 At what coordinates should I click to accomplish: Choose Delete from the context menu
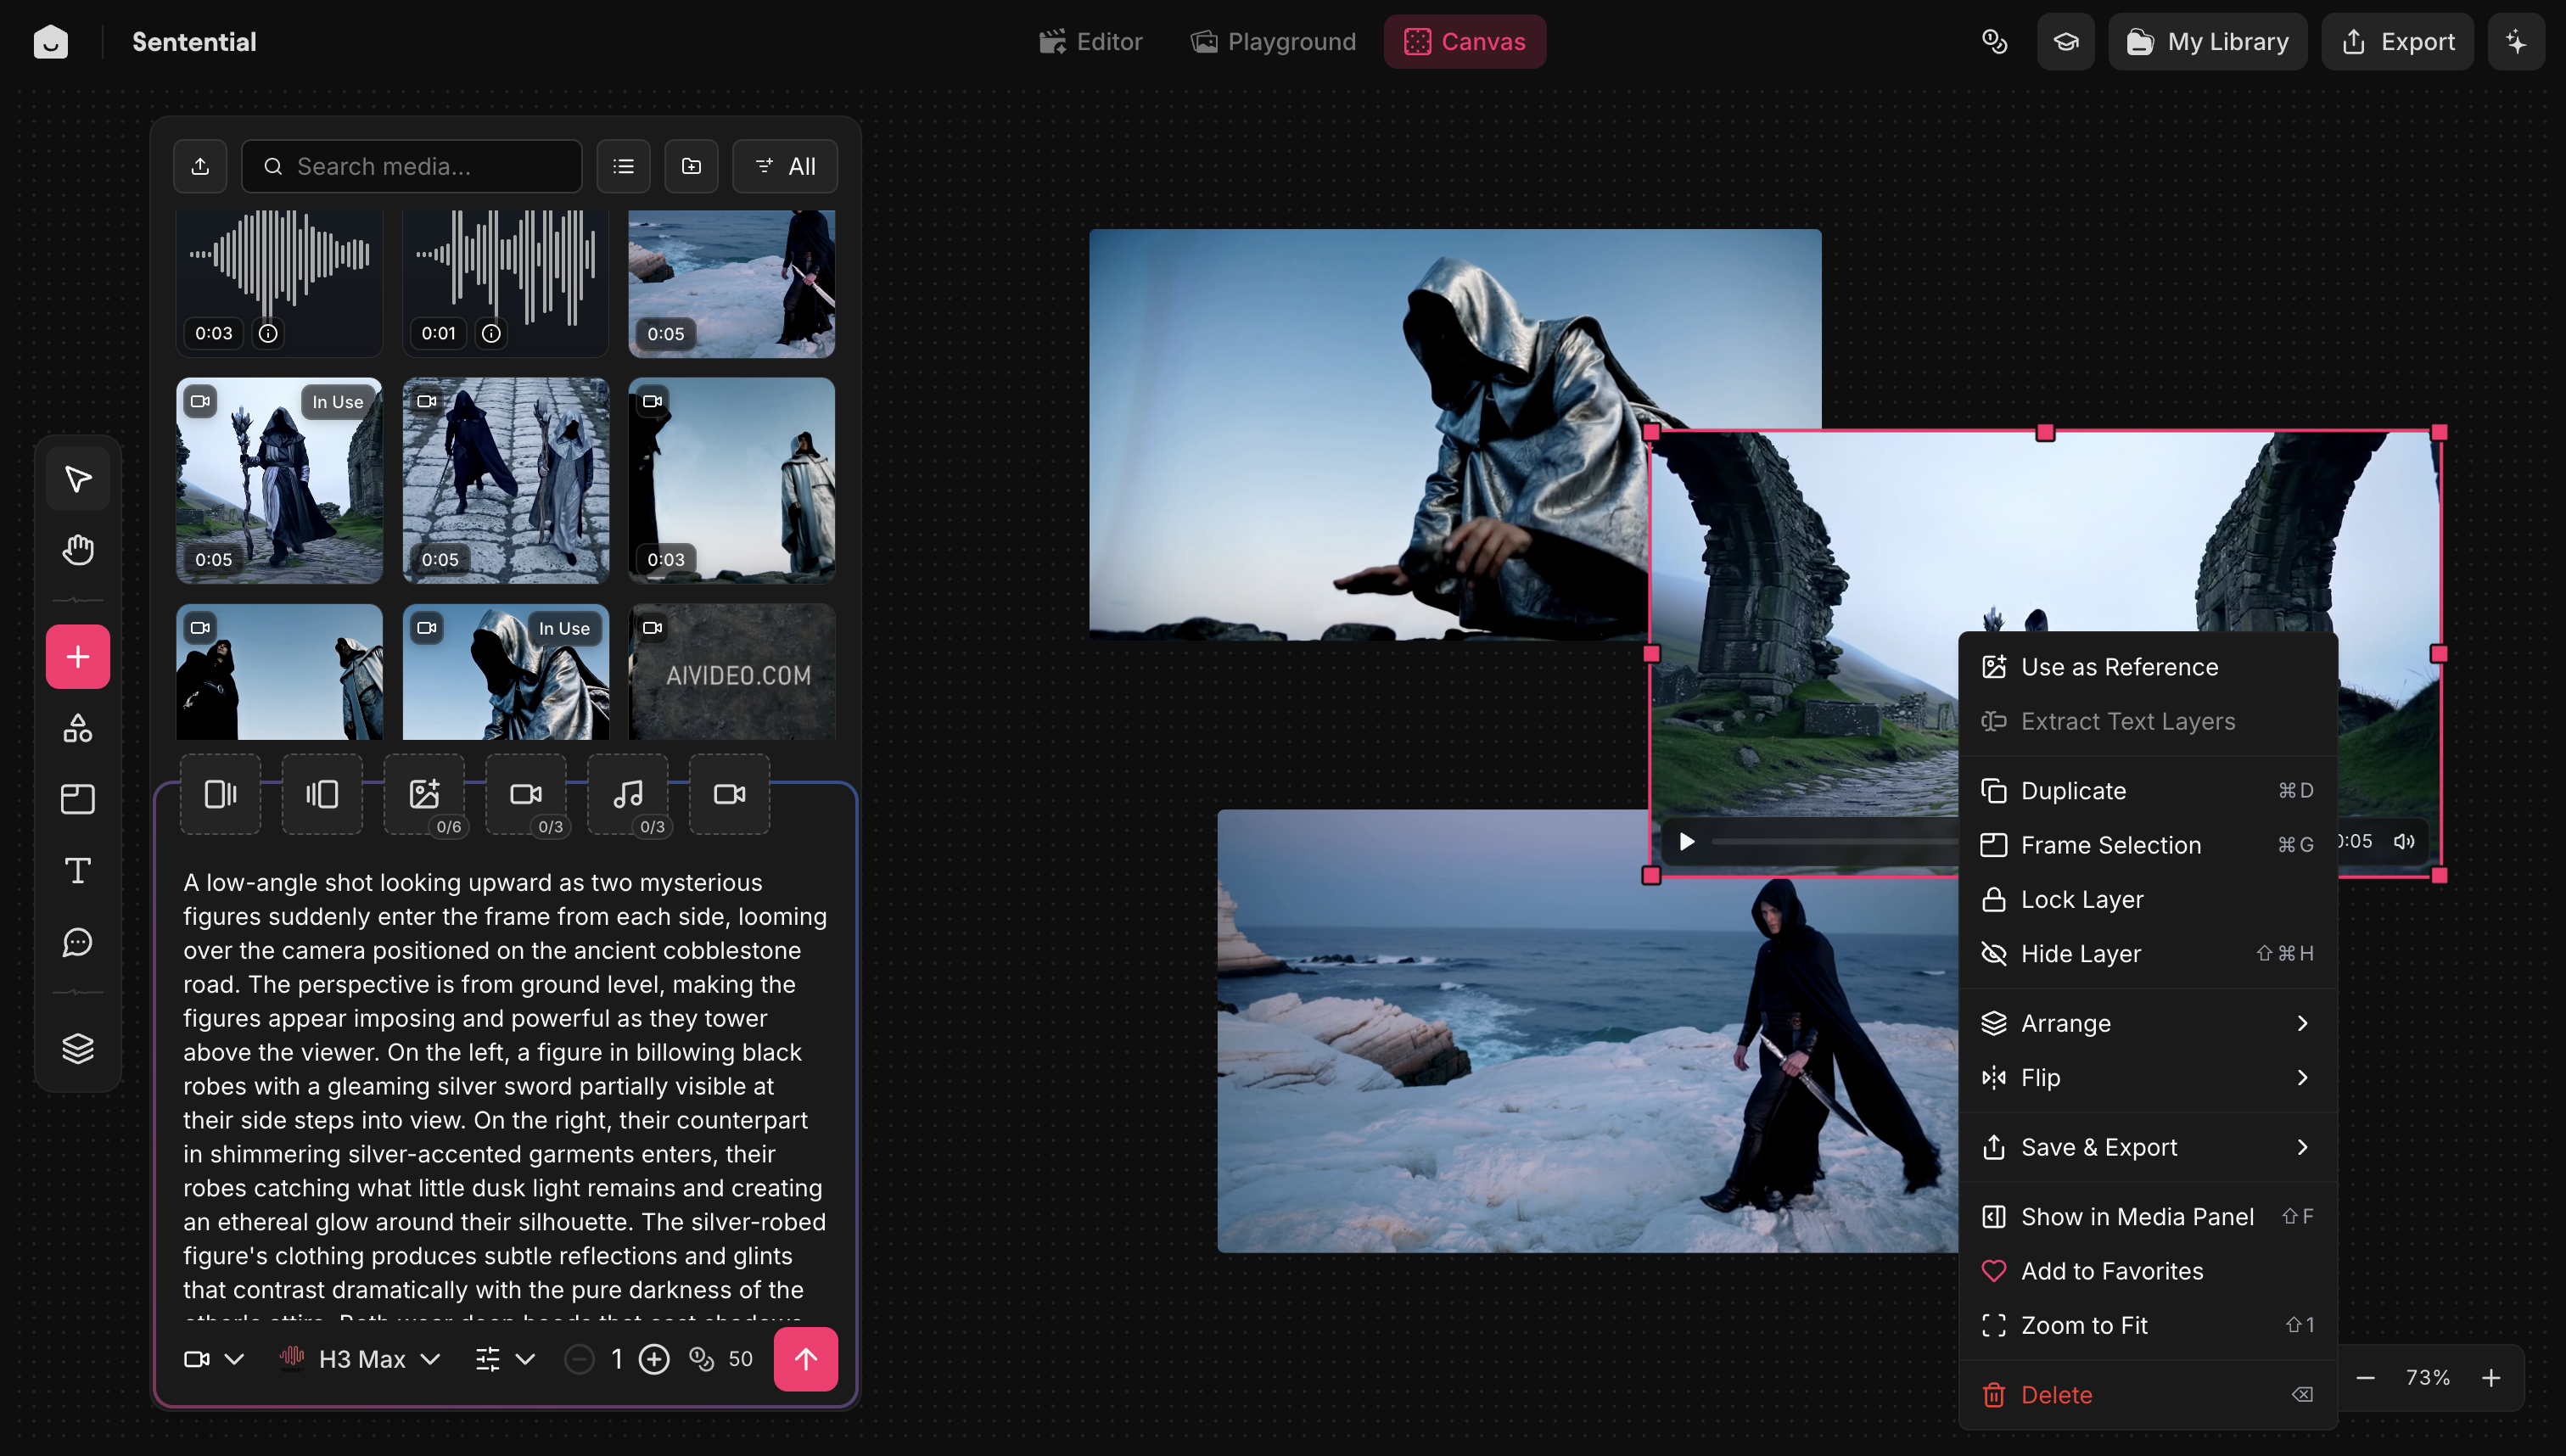pos(2147,1394)
